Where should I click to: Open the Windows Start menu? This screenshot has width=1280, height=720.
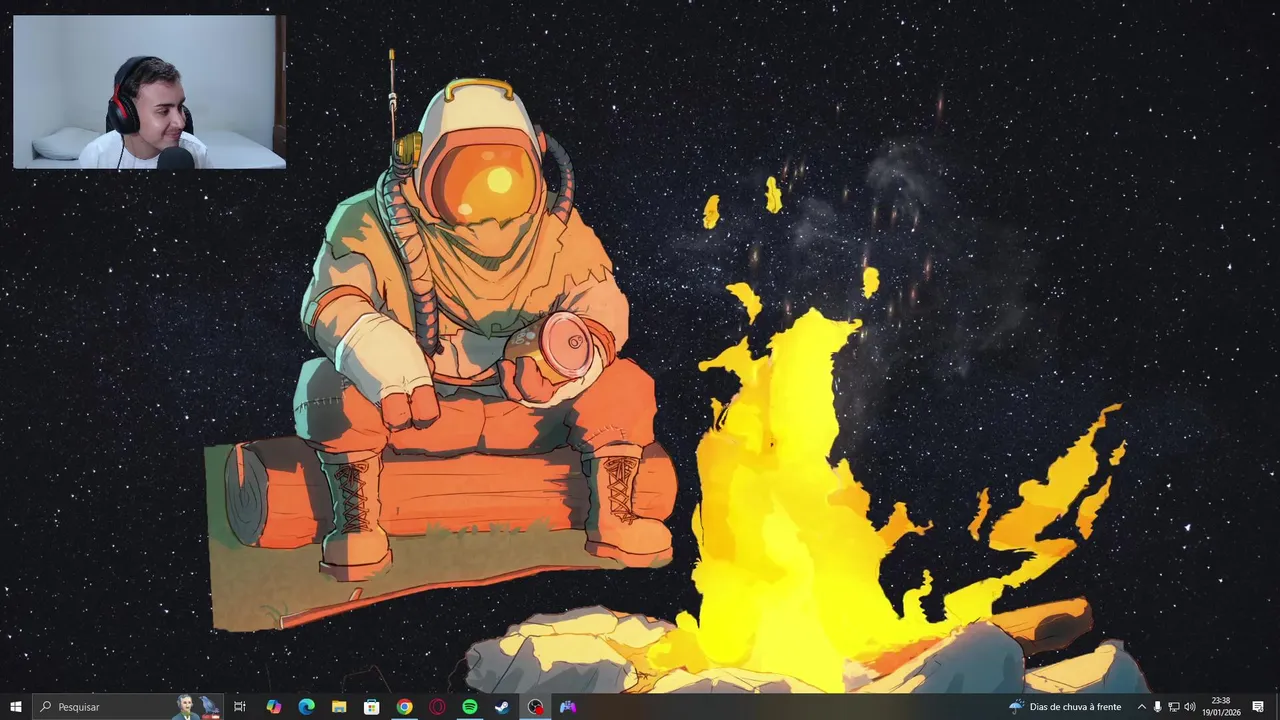[x=15, y=707]
